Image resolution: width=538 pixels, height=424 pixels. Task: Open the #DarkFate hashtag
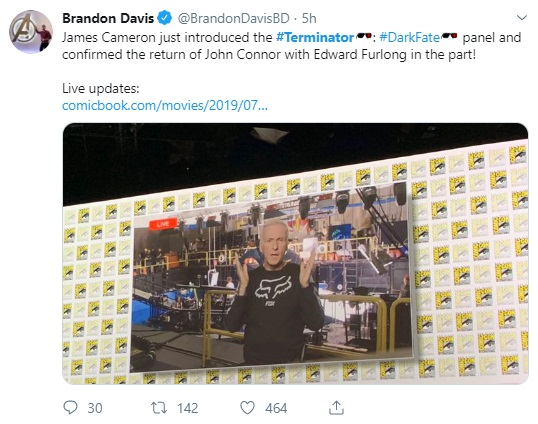click(x=410, y=37)
